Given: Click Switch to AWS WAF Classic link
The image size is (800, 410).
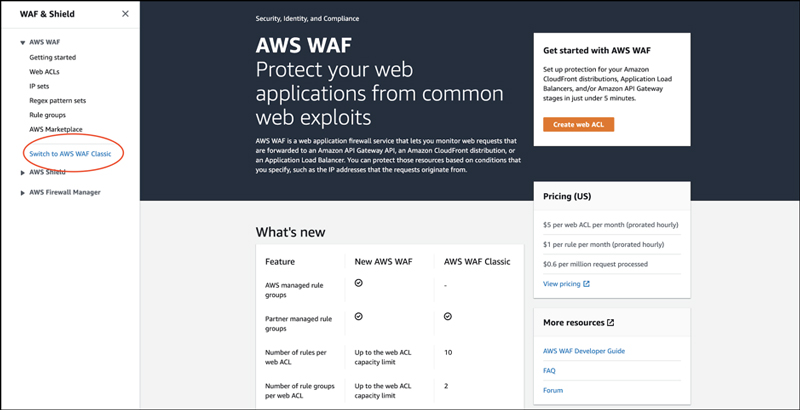Looking at the screenshot, I should coord(70,153).
